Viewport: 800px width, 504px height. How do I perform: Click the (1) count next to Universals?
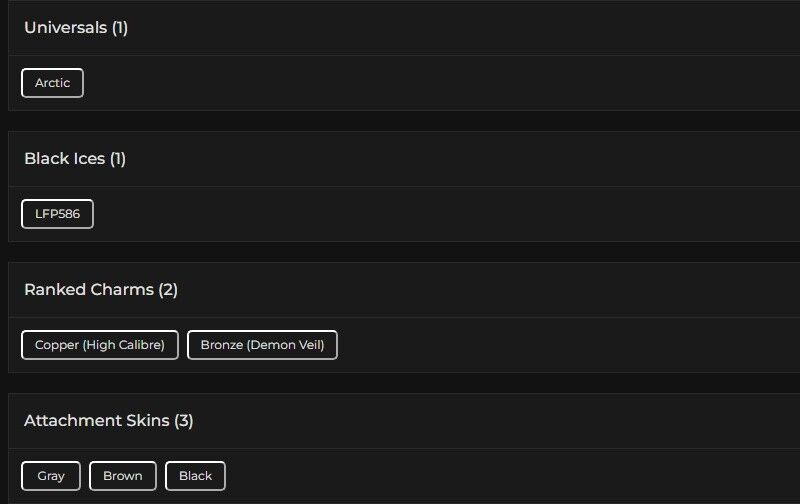pyautogui.click(x=120, y=28)
